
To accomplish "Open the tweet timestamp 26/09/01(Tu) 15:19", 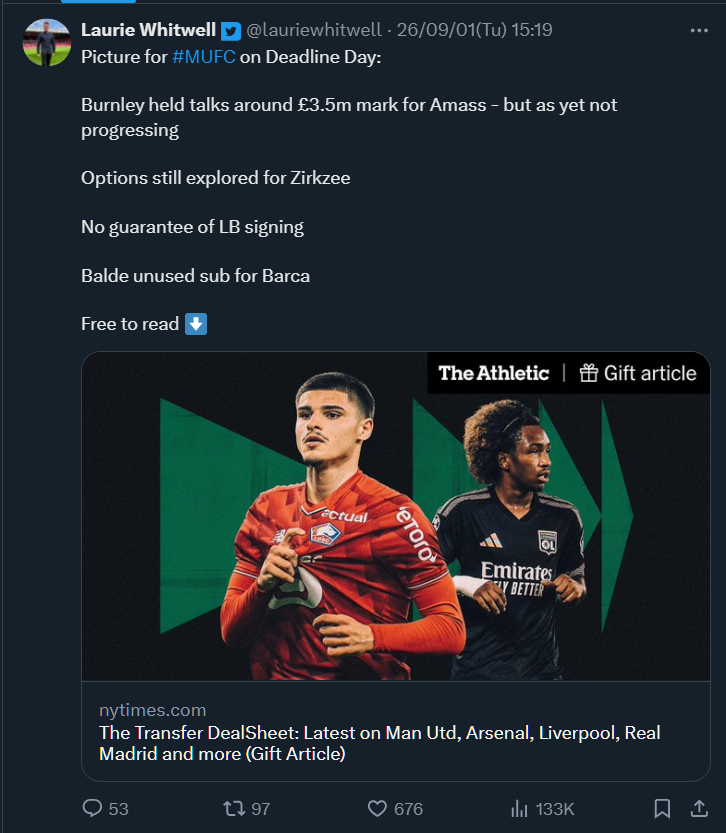I will pos(474,30).
